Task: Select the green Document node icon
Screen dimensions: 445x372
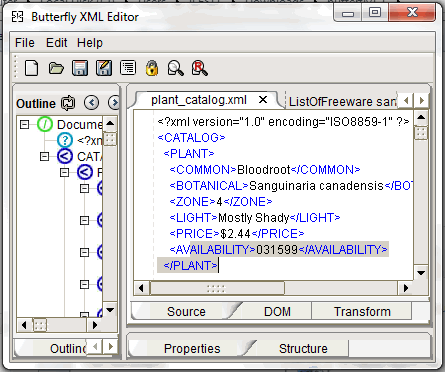Action: (45, 124)
